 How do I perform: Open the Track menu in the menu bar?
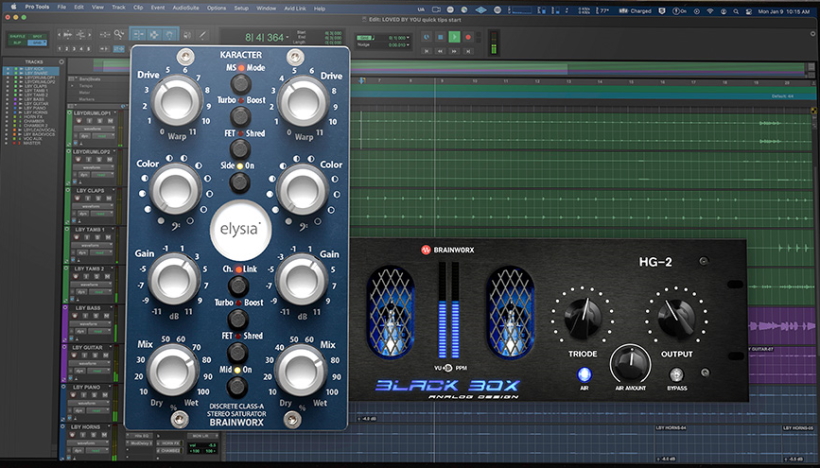tap(119, 8)
